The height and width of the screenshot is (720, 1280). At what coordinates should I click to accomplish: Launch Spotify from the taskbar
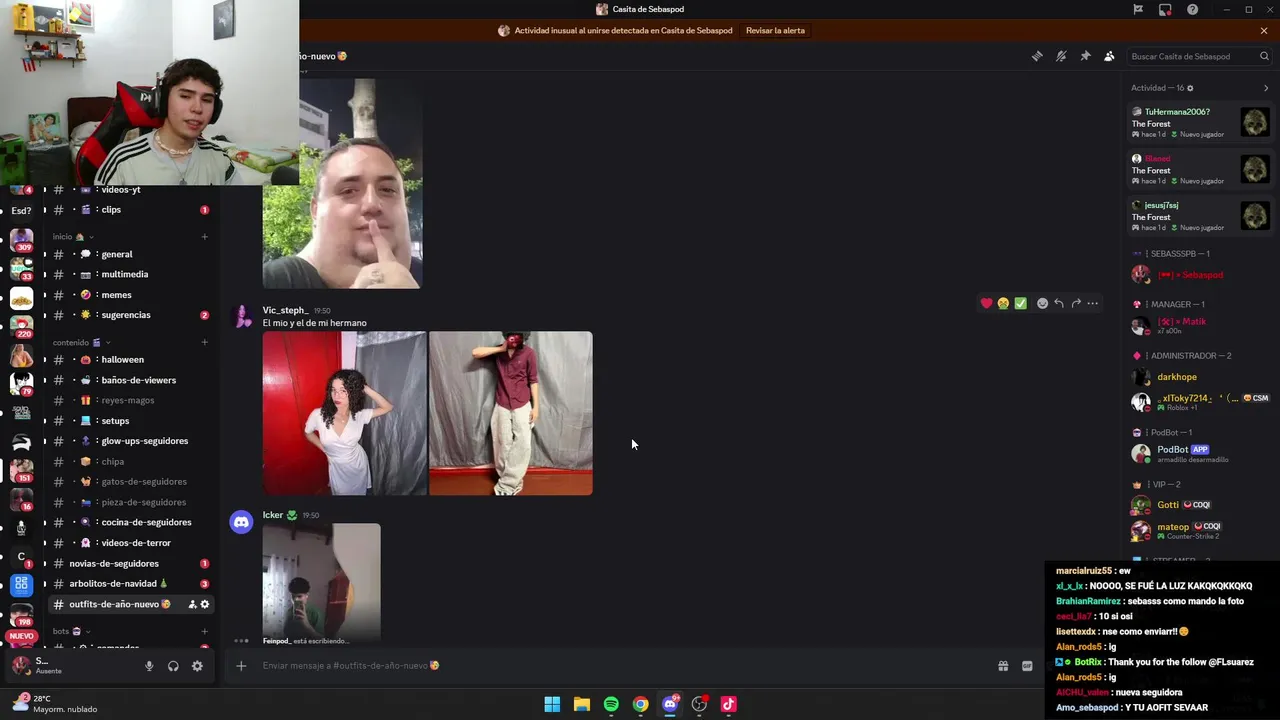click(611, 704)
